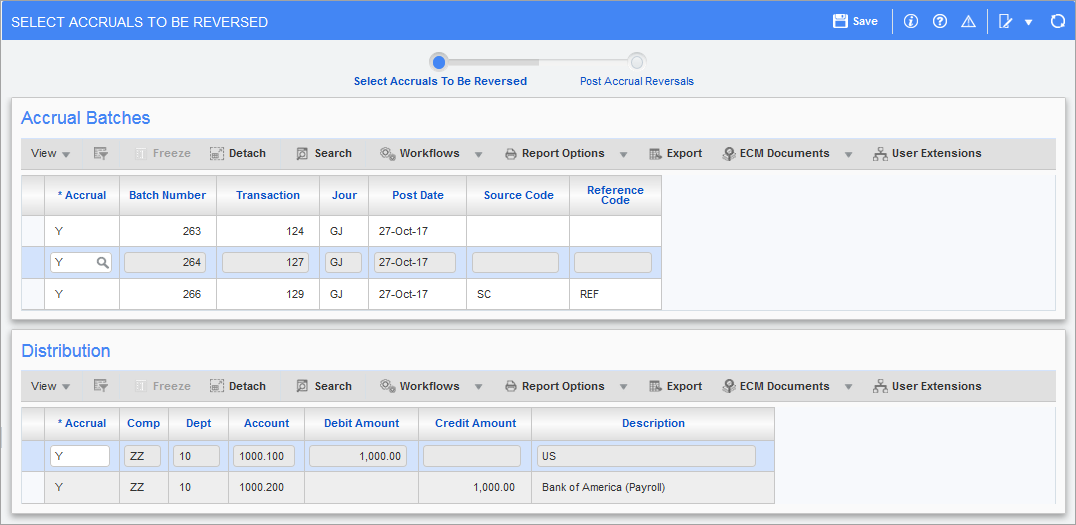Expand ECM Documents arrow in Distribution

point(849,387)
